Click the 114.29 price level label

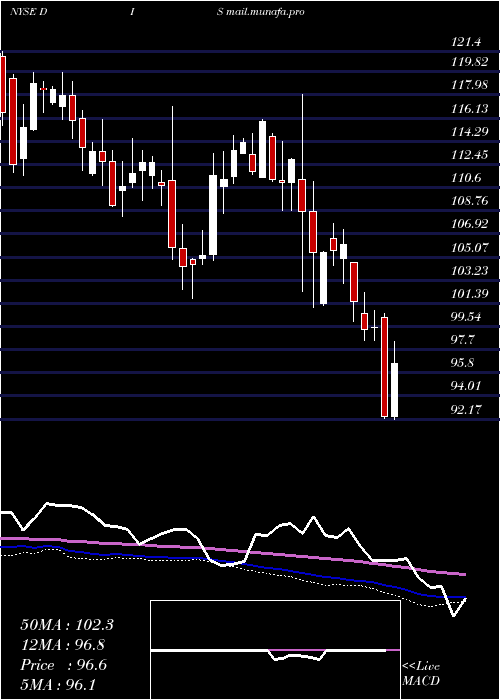coord(470,132)
